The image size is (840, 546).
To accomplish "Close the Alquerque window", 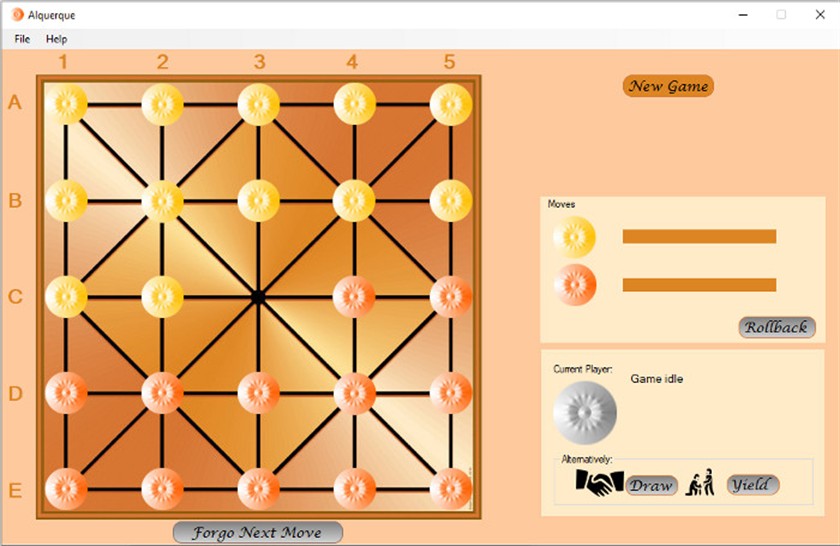I will tap(820, 15).
